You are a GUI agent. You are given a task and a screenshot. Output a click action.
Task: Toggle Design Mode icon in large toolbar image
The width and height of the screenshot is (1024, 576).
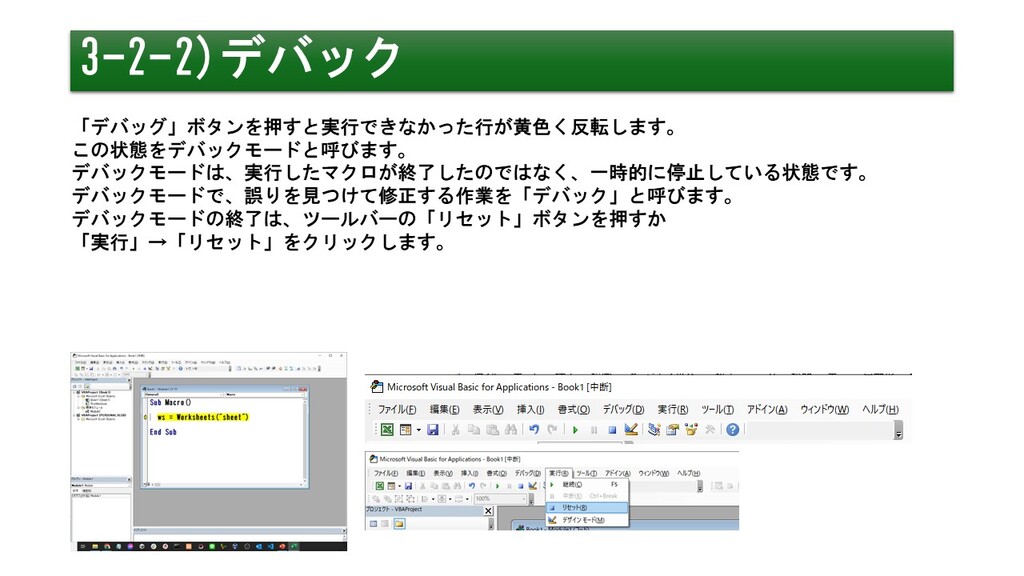coord(631,429)
